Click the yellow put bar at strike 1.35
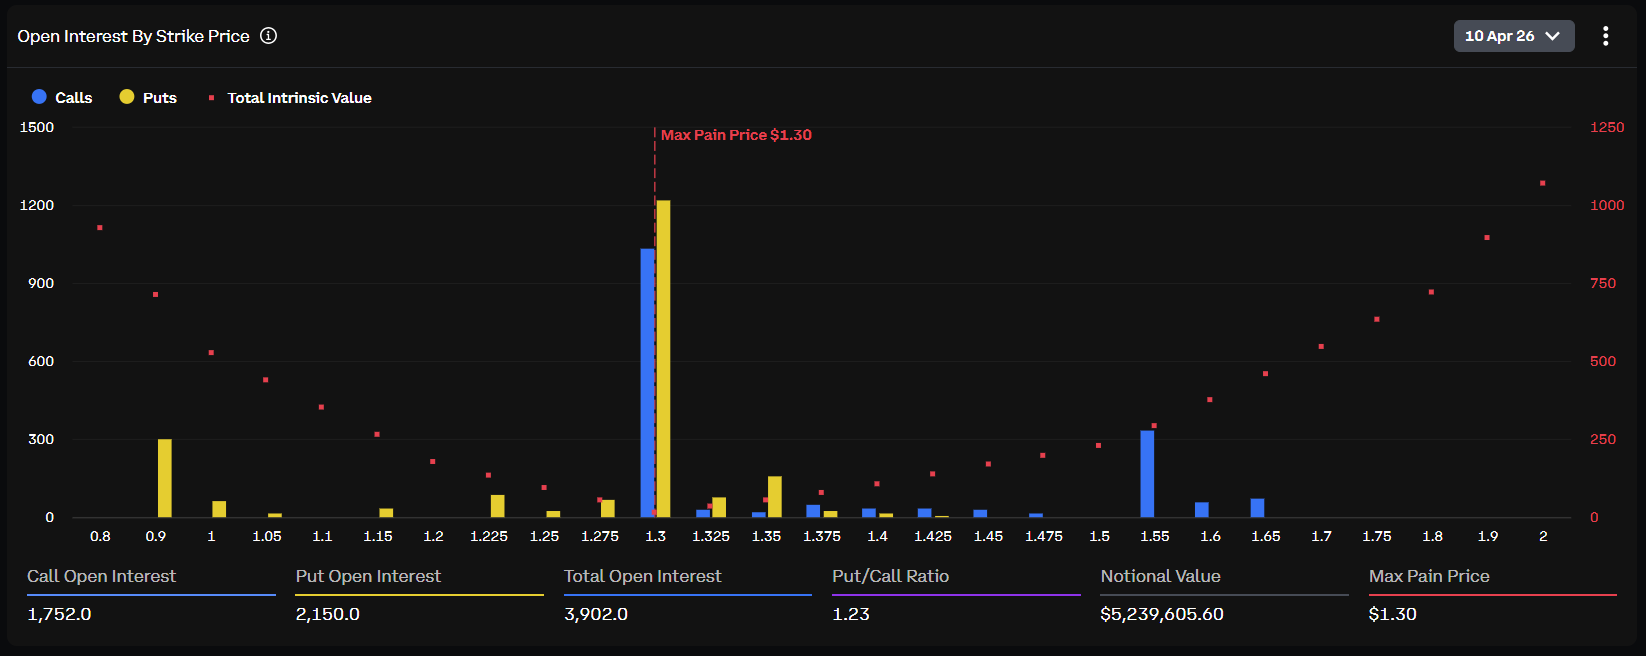Viewport: 1646px width, 656px height. [774, 497]
